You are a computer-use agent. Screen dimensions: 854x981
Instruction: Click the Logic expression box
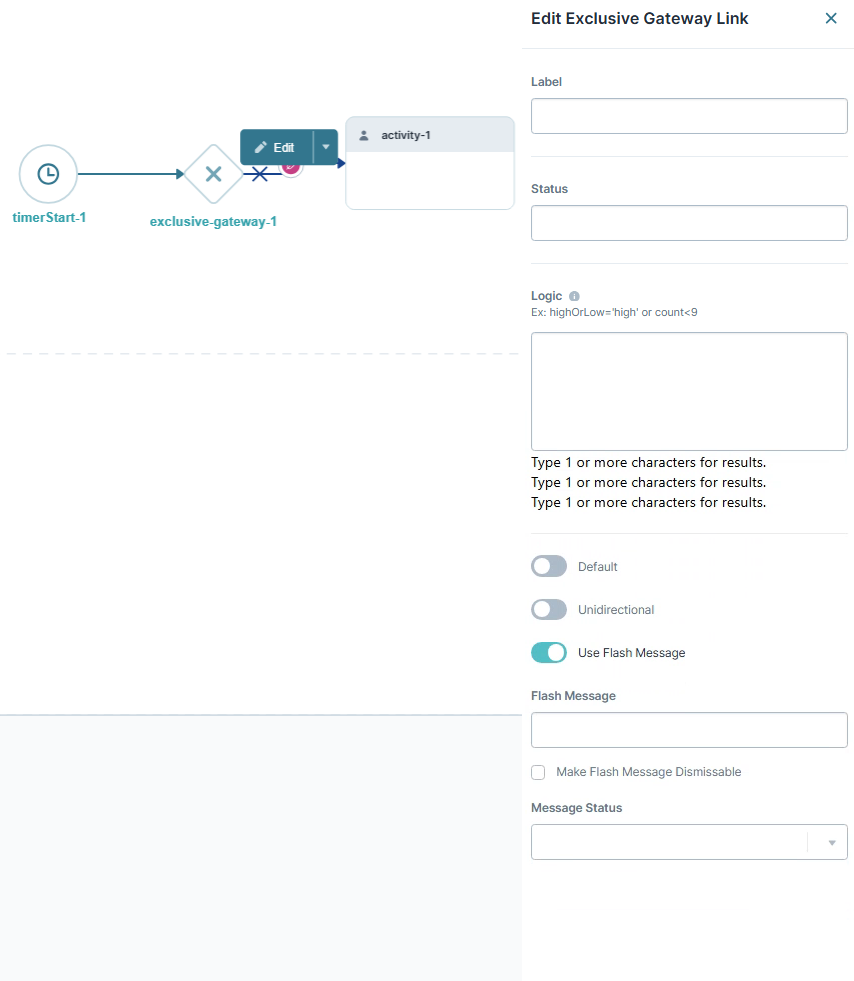(689, 391)
